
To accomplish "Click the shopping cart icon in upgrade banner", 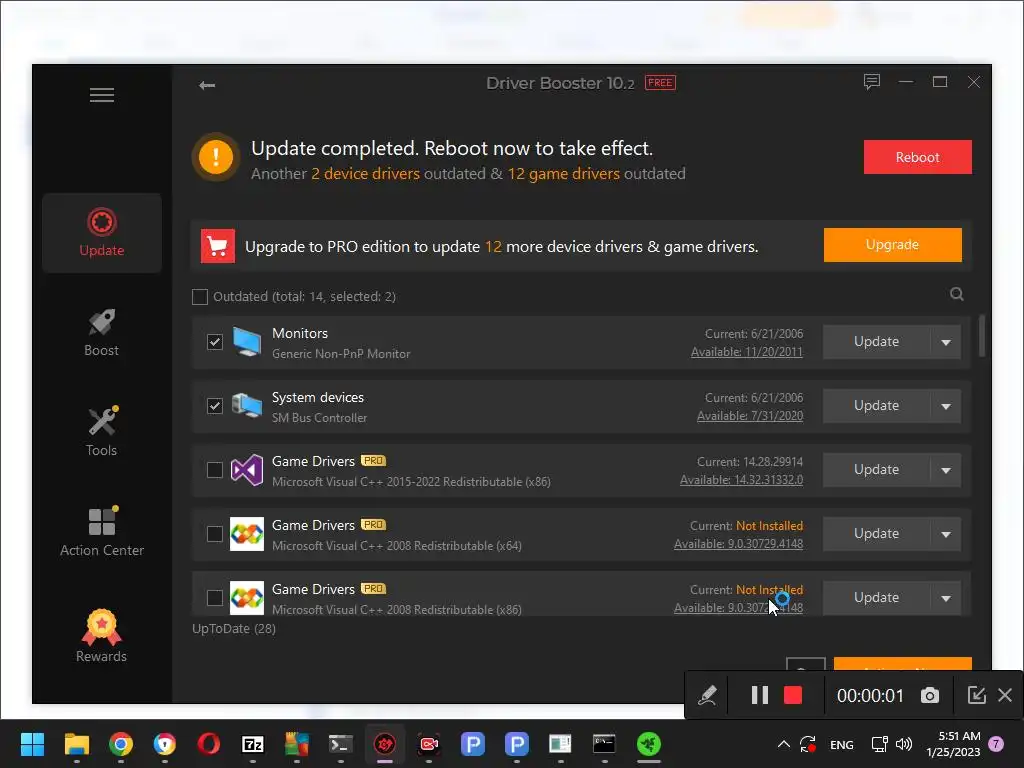I will point(217,246).
